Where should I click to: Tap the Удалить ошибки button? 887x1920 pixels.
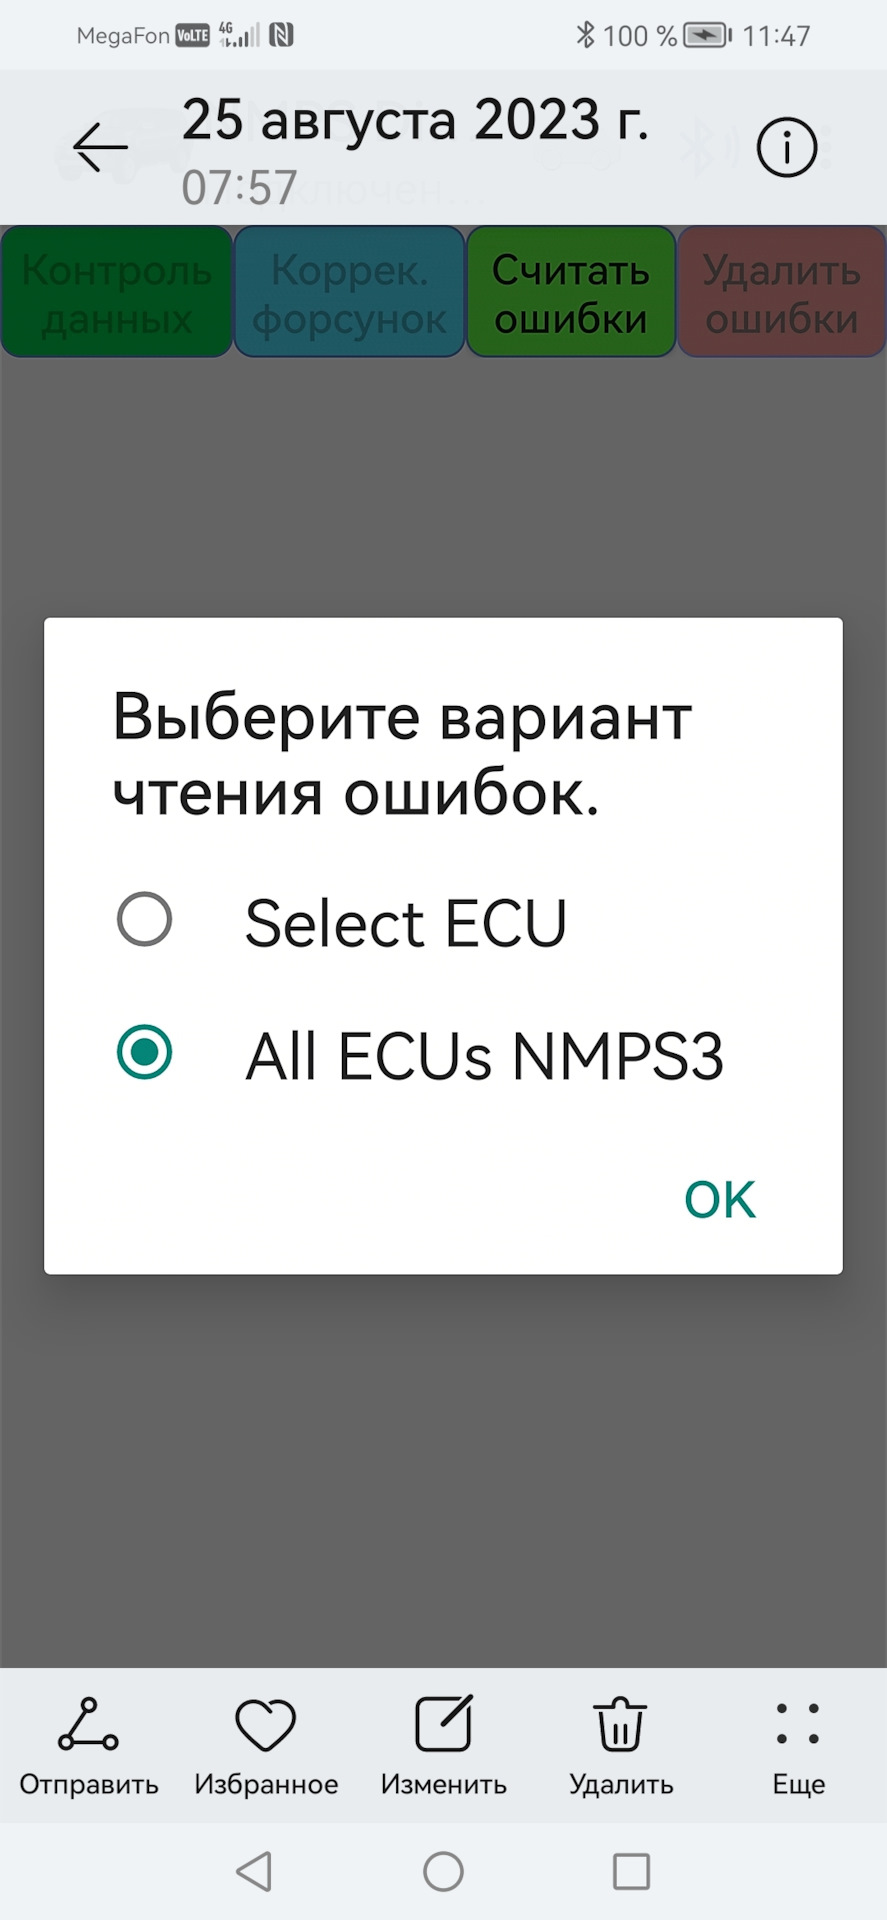pos(781,291)
